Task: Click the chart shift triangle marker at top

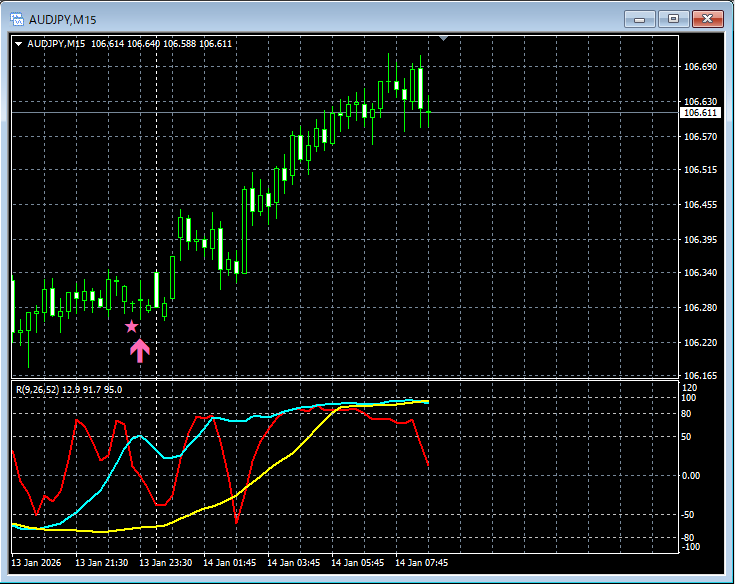Action: coord(443,38)
